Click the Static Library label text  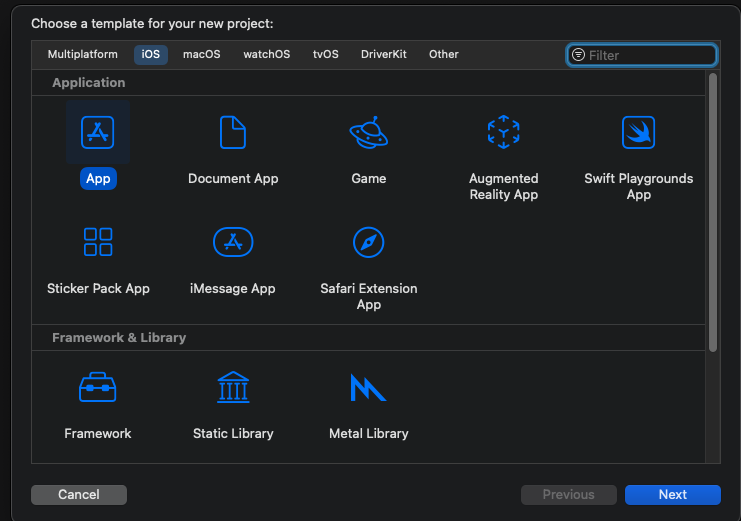(233, 434)
